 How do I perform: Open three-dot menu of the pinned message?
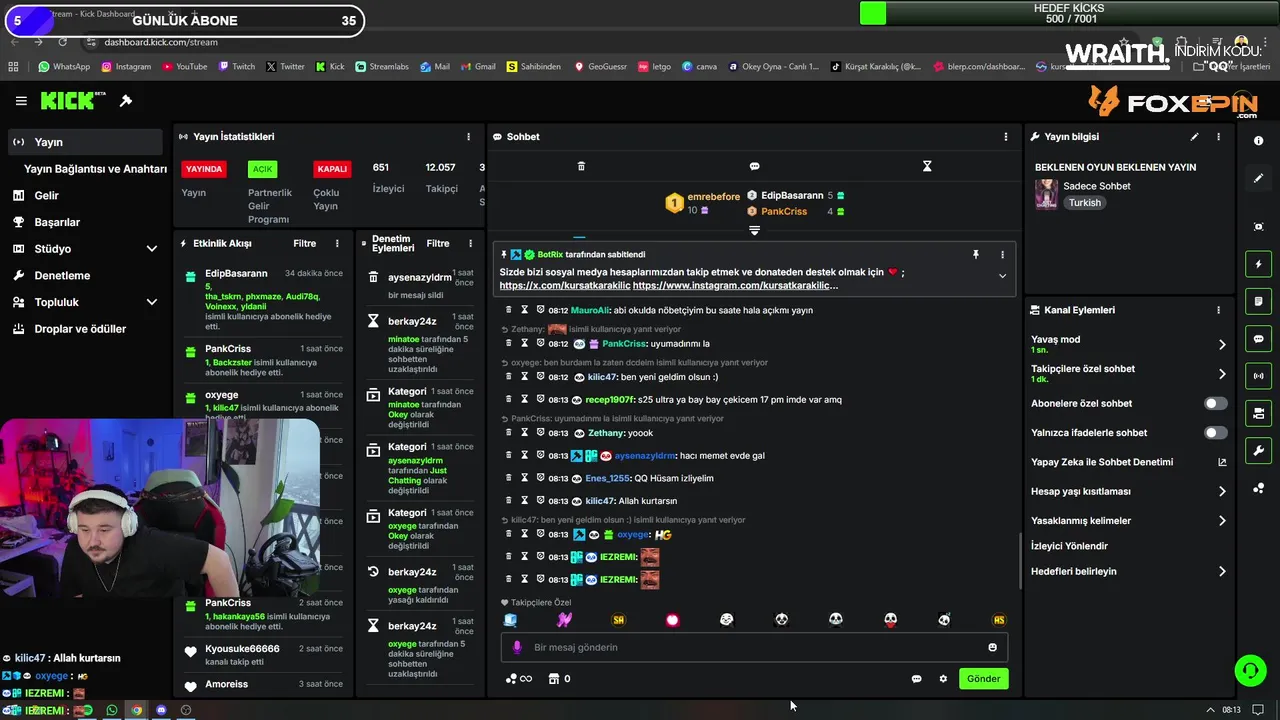click(1002, 255)
